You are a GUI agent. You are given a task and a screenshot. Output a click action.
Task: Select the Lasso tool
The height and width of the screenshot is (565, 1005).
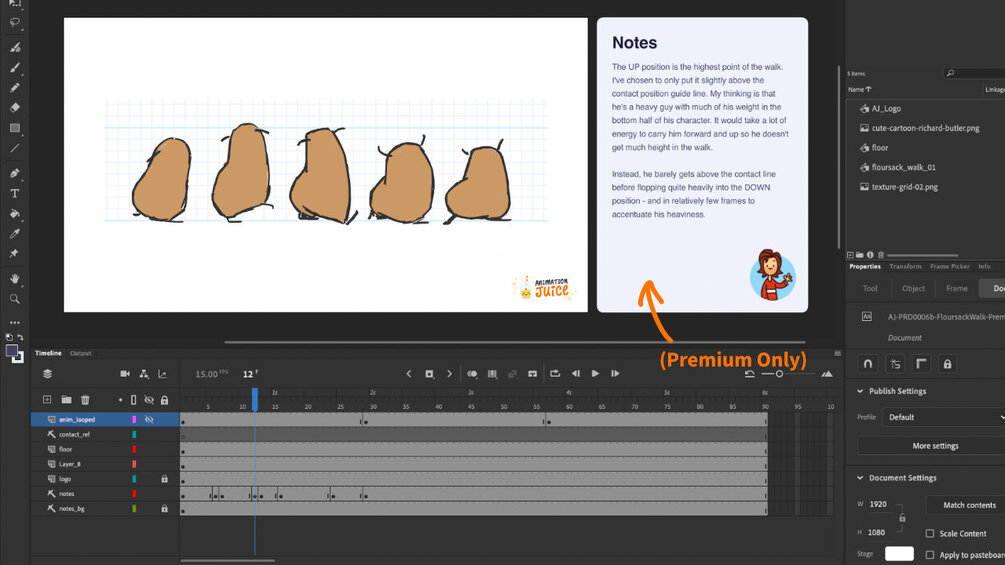click(15, 22)
